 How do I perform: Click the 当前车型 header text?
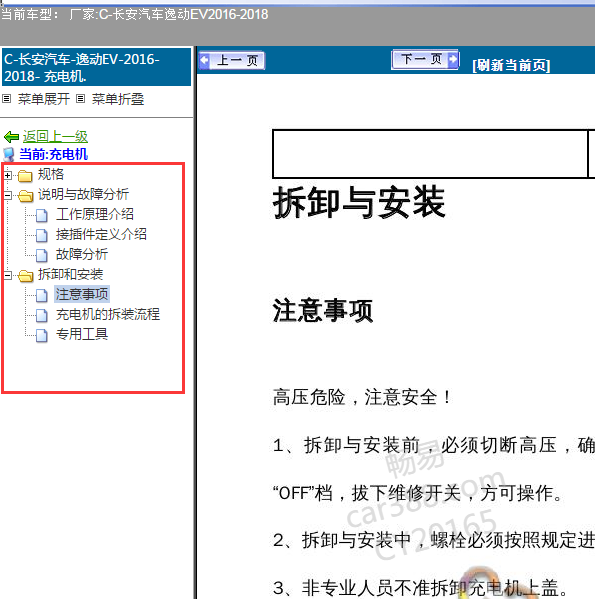coord(134,15)
